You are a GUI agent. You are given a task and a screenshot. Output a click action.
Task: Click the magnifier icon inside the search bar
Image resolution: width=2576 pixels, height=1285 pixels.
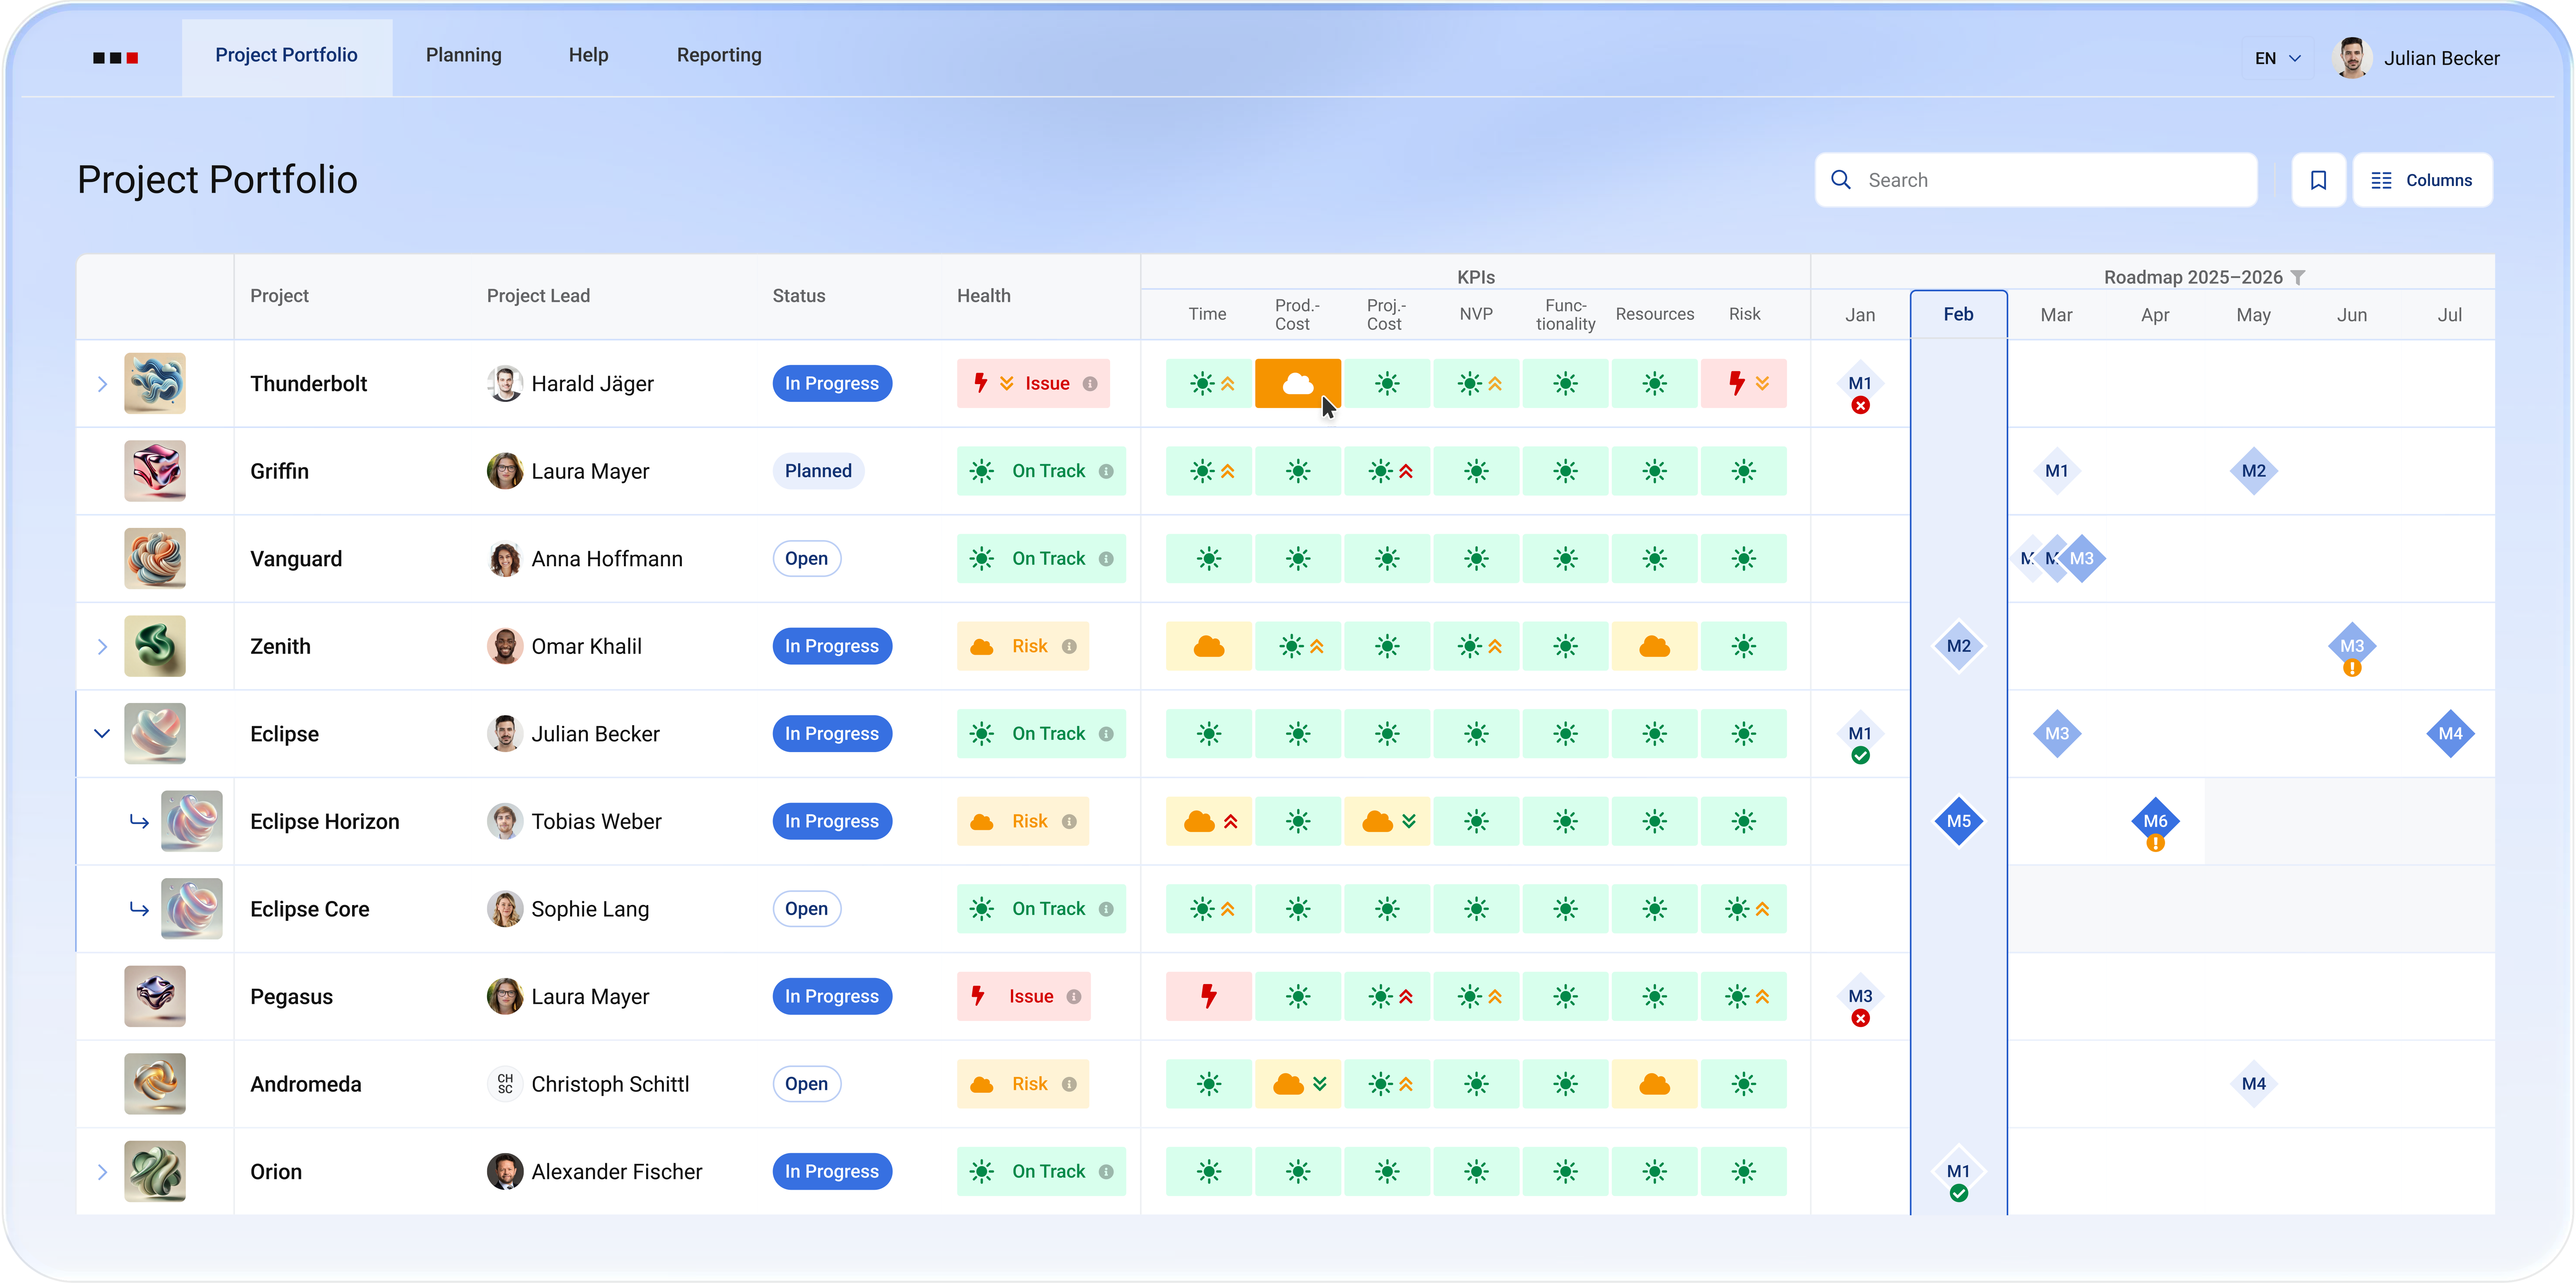(x=1841, y=180)
